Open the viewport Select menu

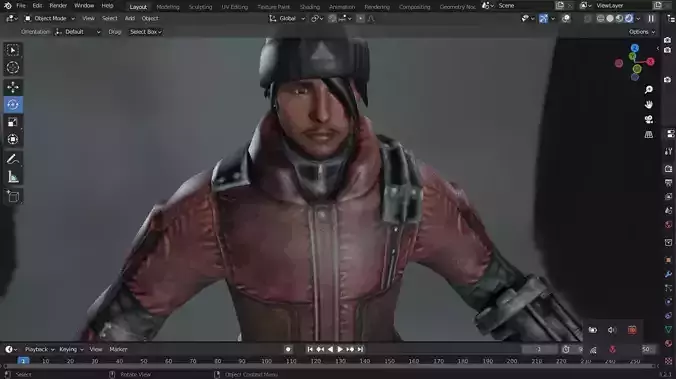(110, 19)
